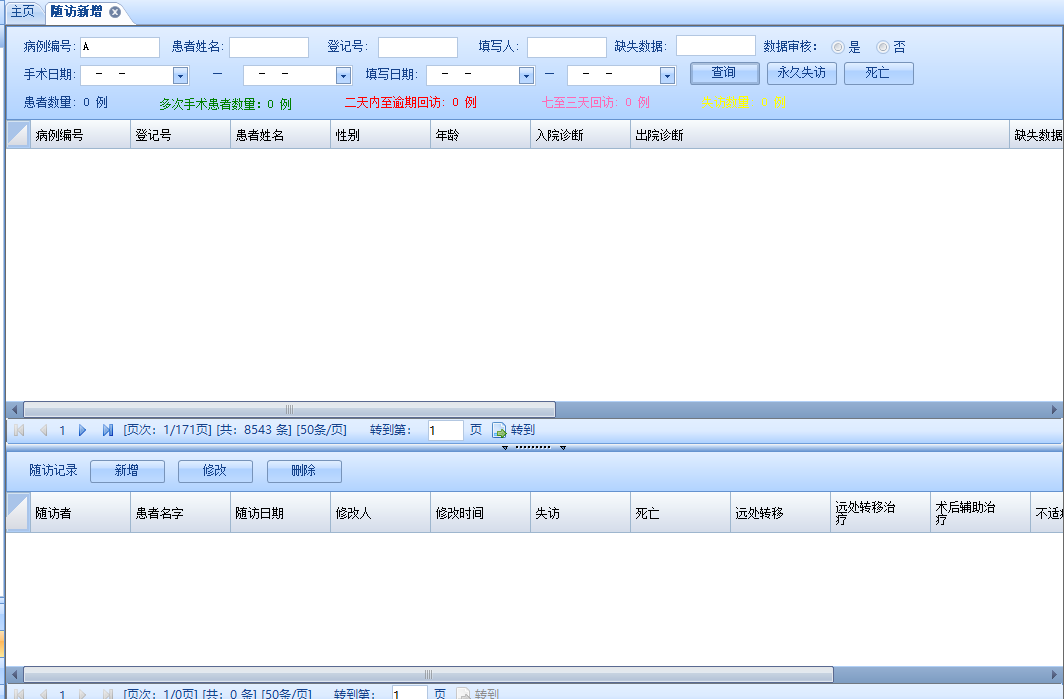The height and width of the screenshot is (699, 1064).
Task: Open the first 手术日期 date picker dropdown icon
Action: (180, 74)
